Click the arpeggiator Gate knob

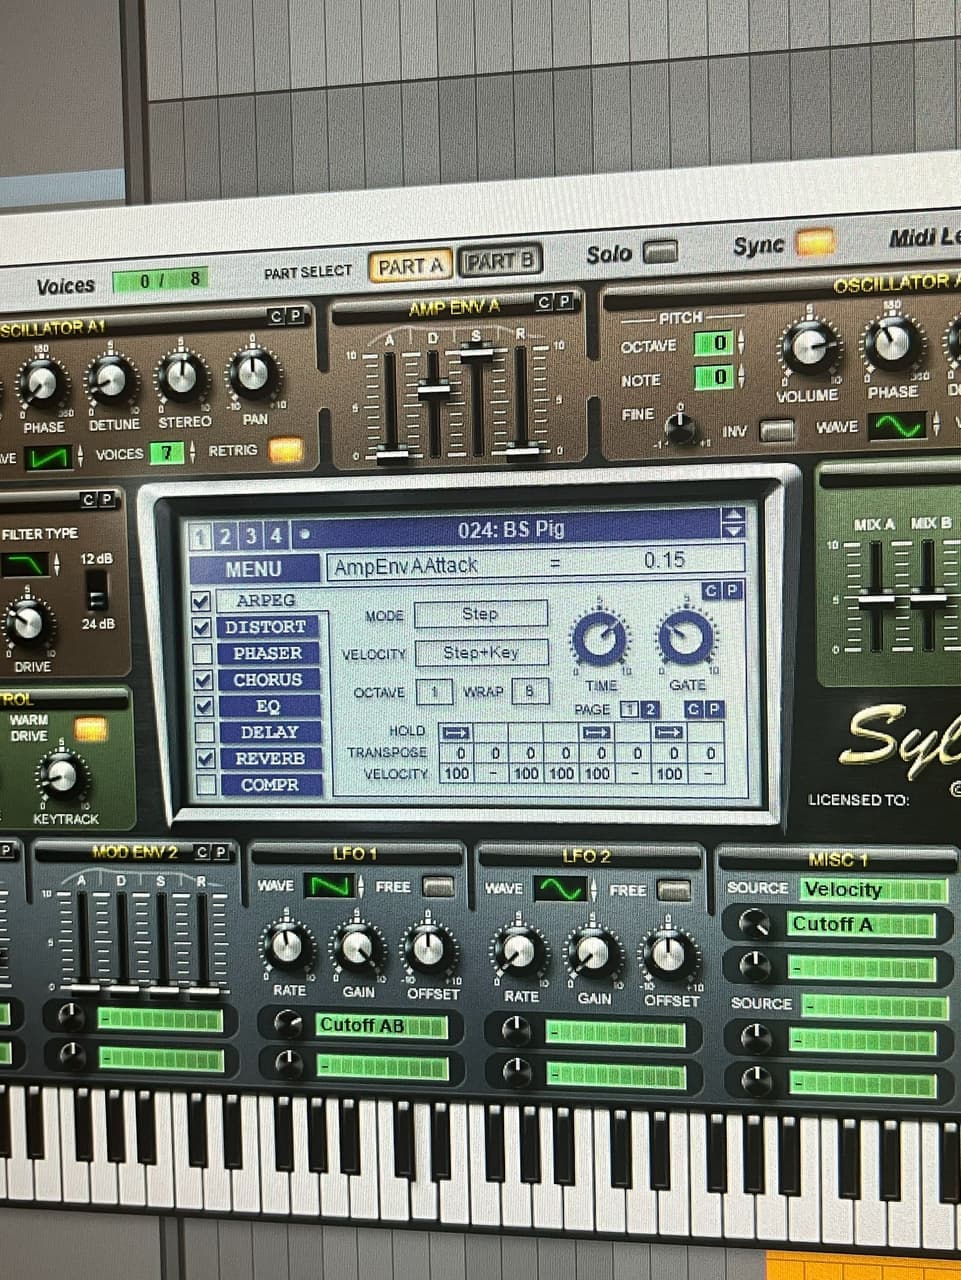tap(686, 636)
